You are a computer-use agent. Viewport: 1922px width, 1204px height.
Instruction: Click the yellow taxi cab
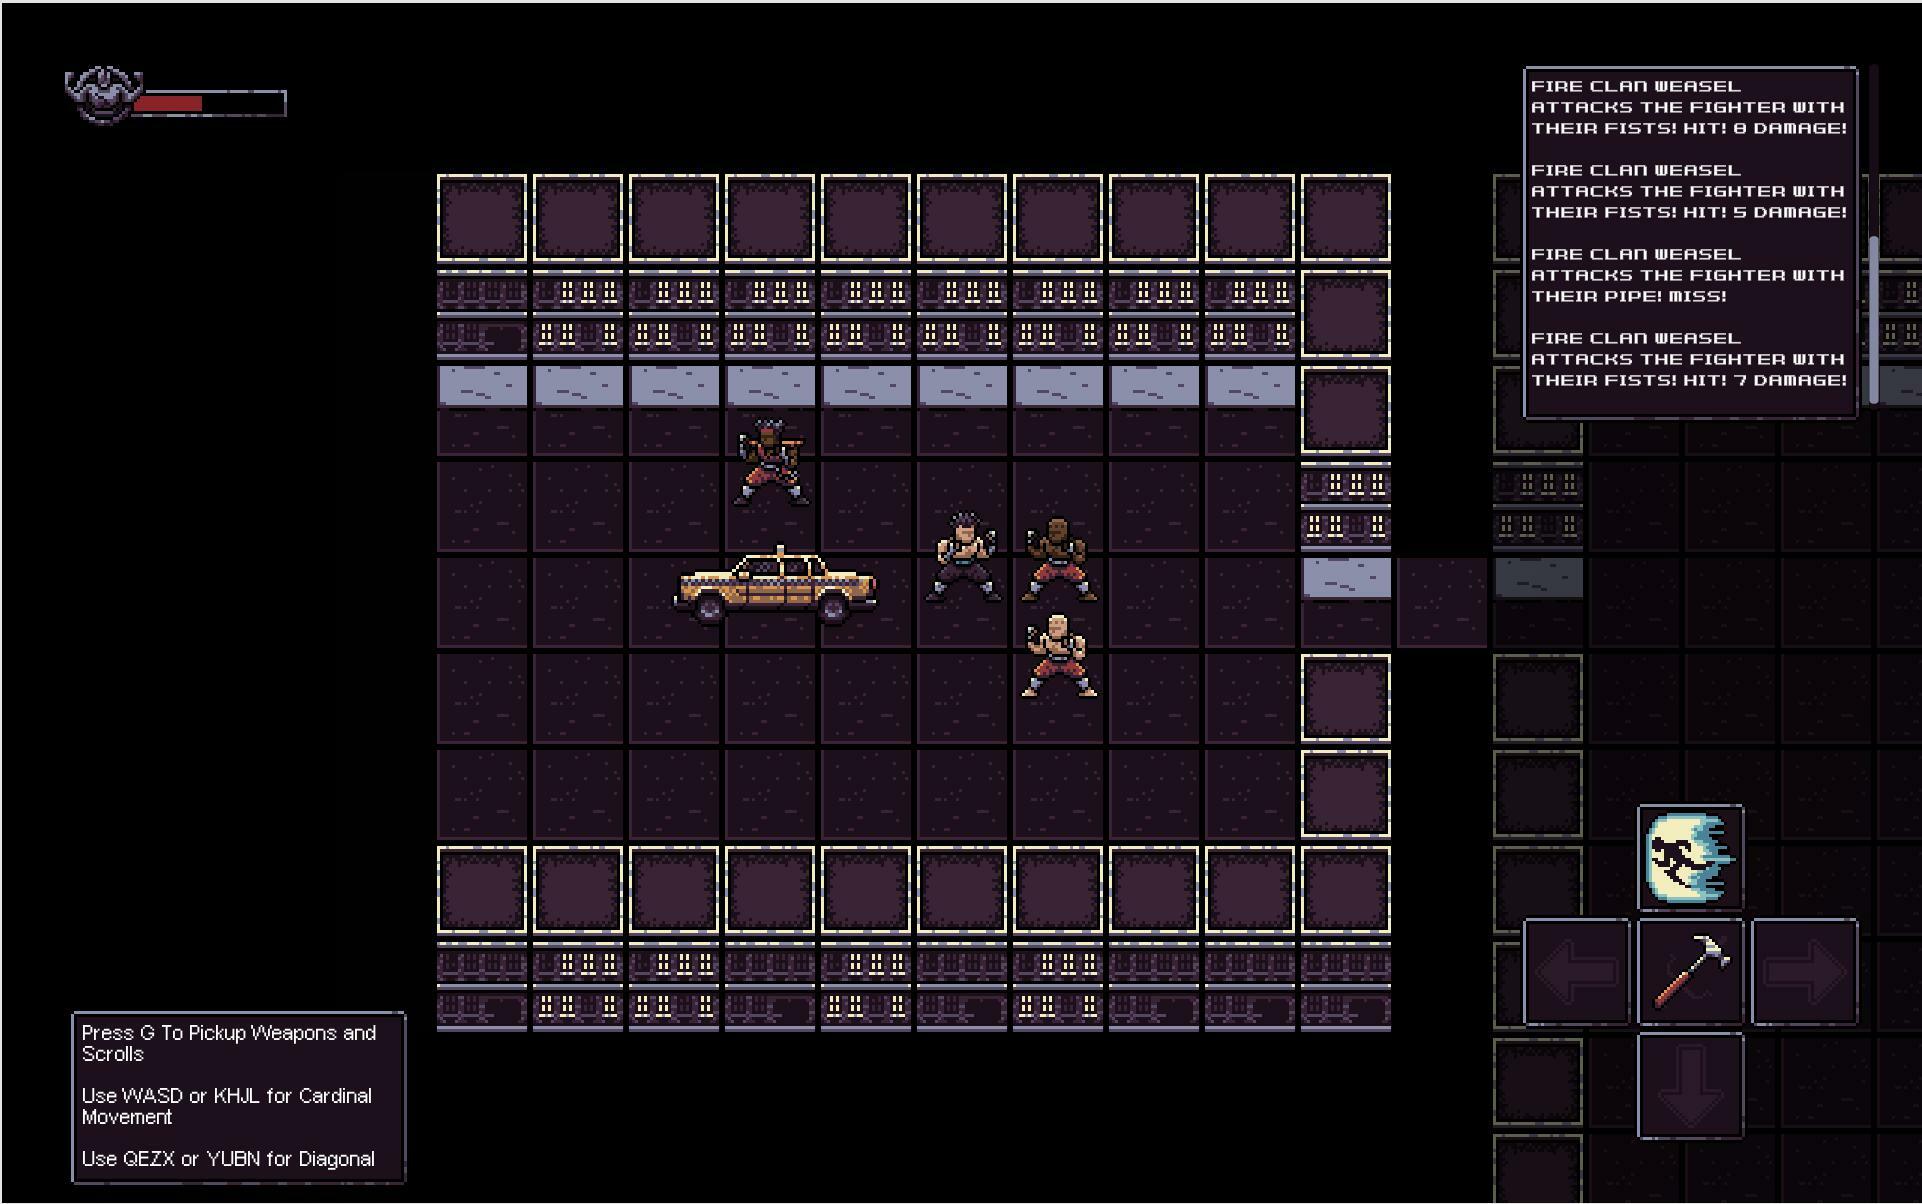[776, 587]
